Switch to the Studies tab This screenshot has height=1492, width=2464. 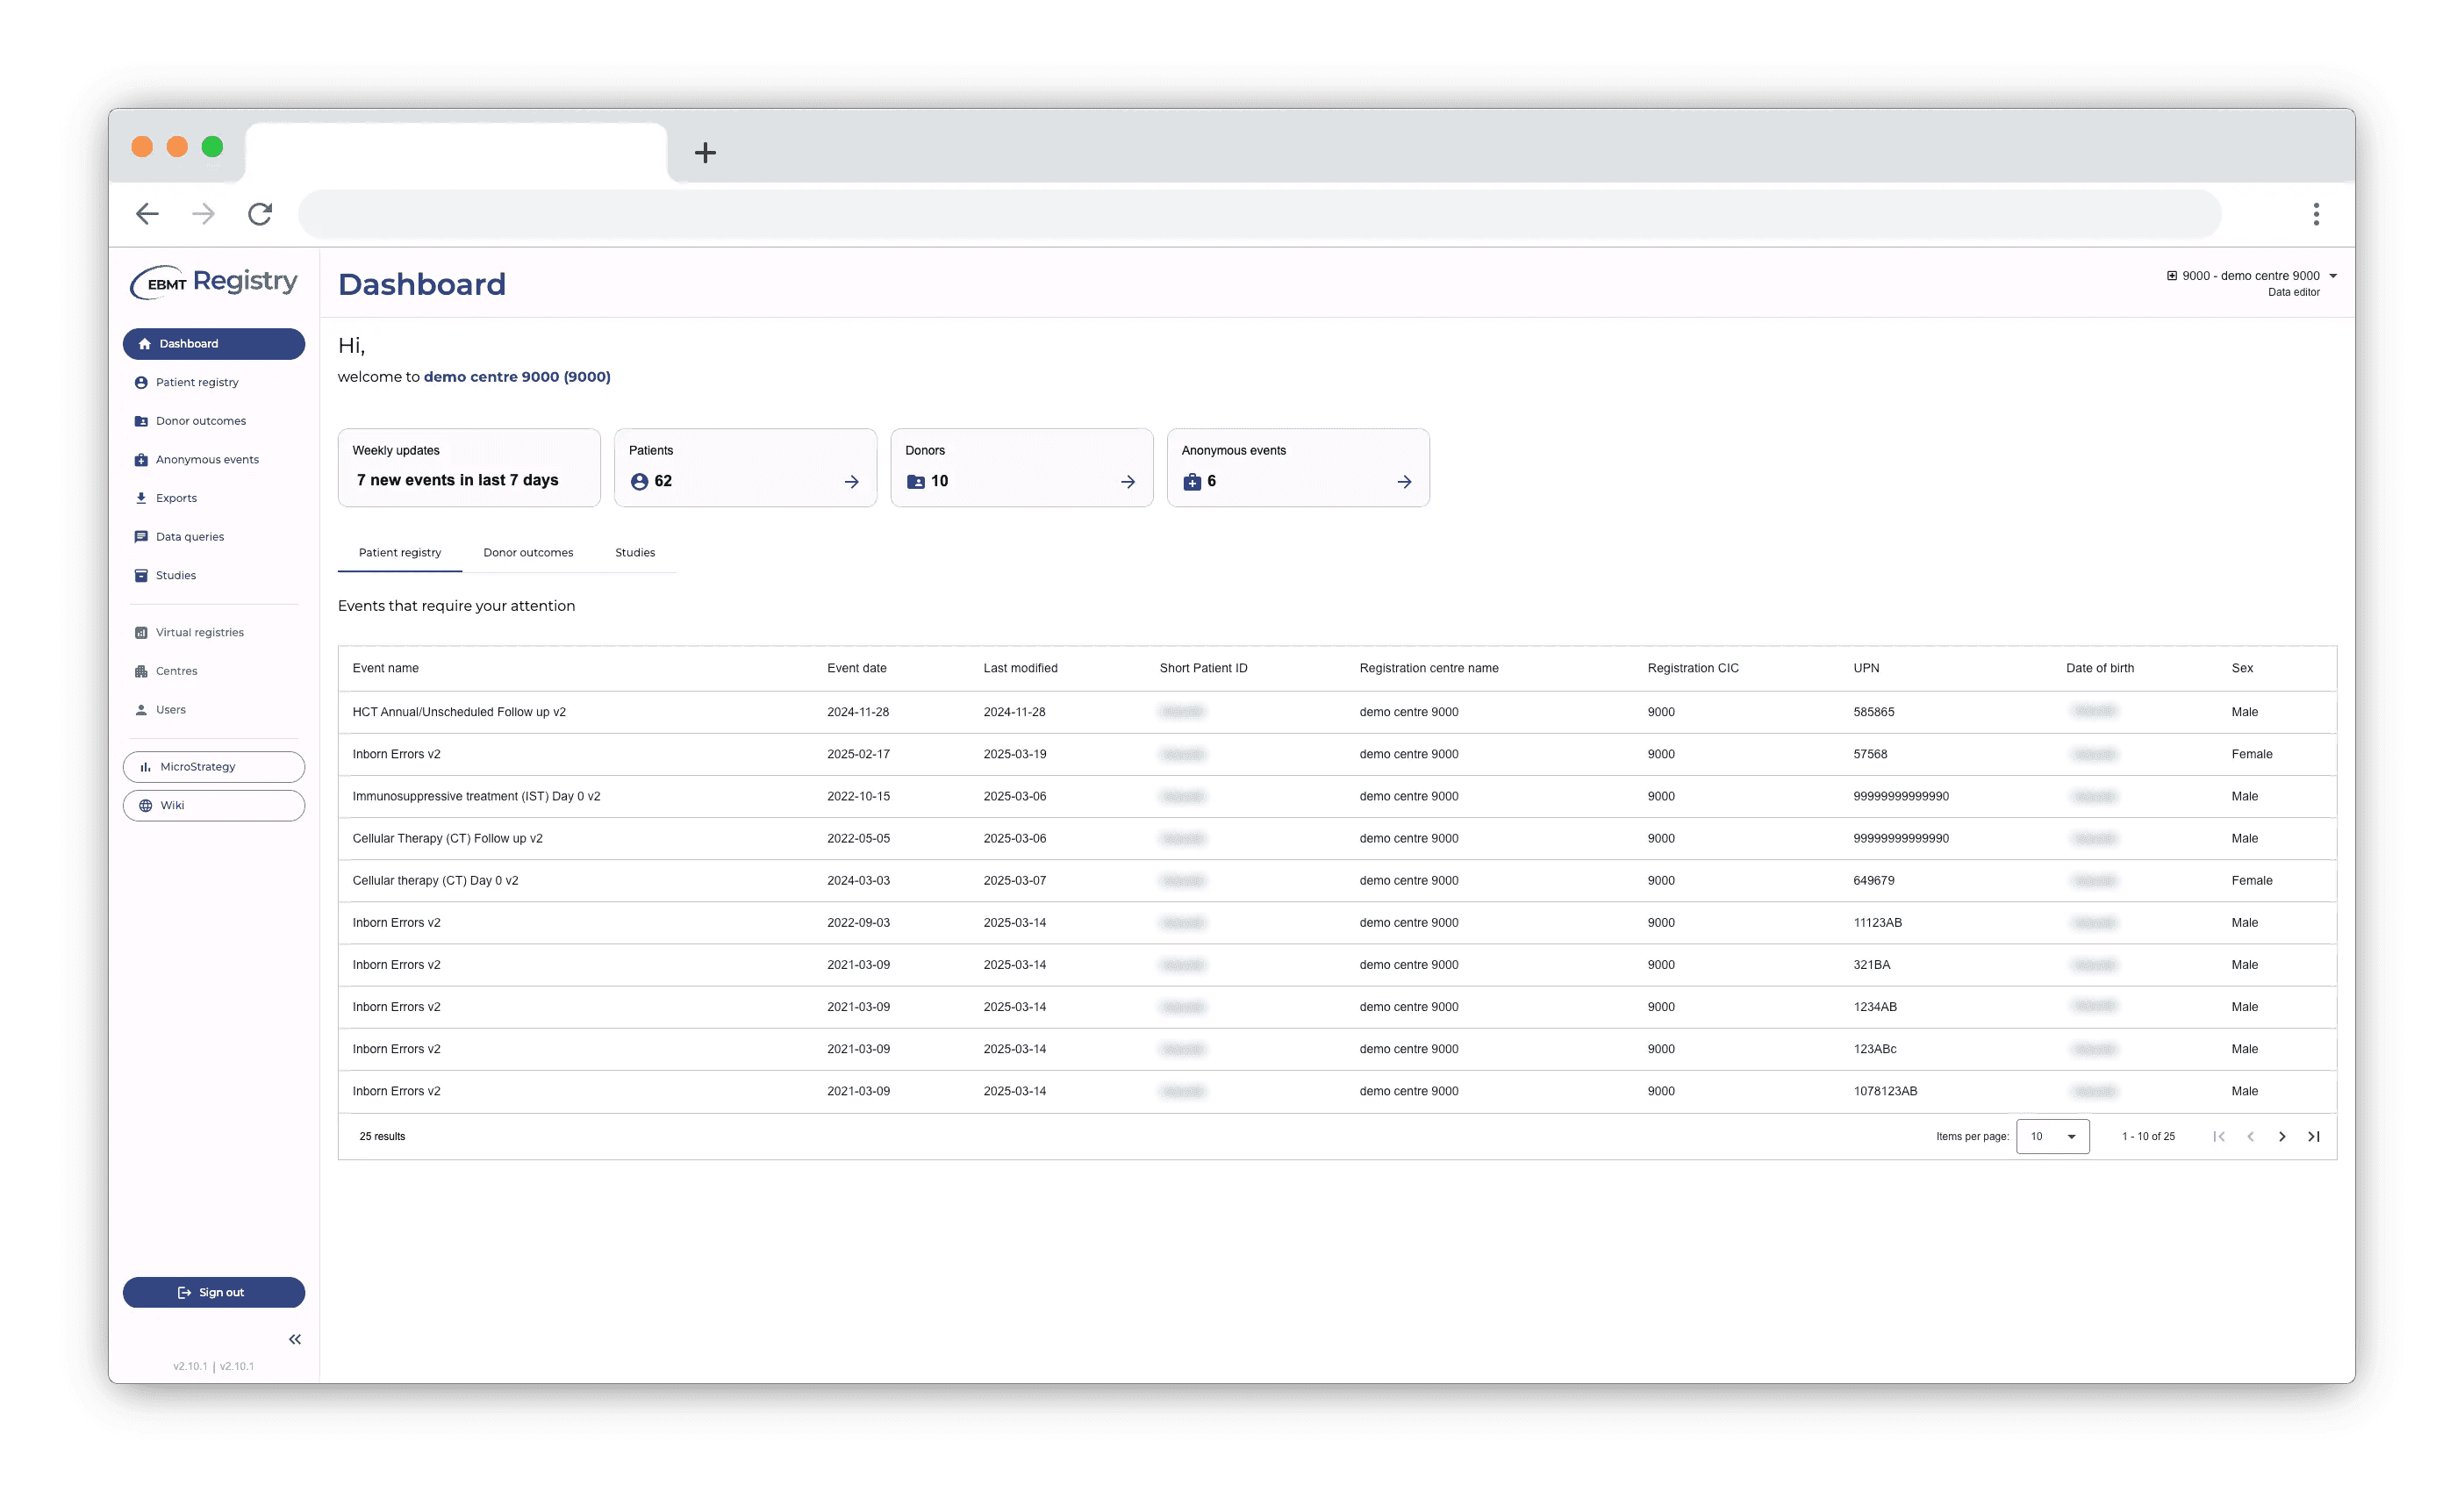(635, 553)
